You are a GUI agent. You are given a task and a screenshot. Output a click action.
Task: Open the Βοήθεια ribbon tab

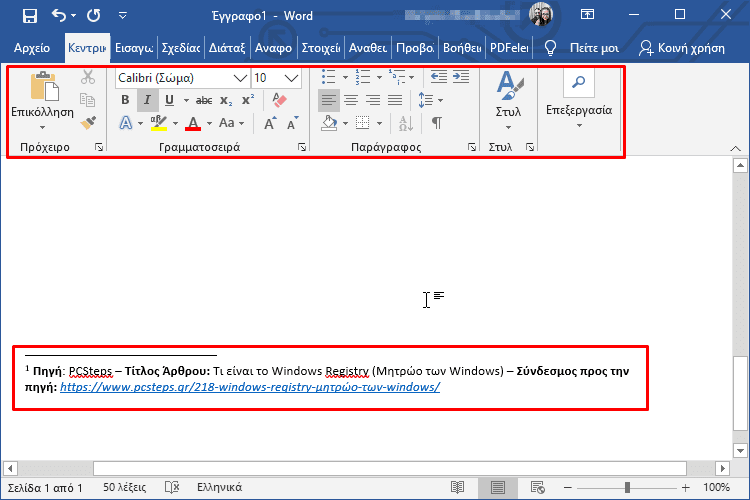click(x=462, y=48)
